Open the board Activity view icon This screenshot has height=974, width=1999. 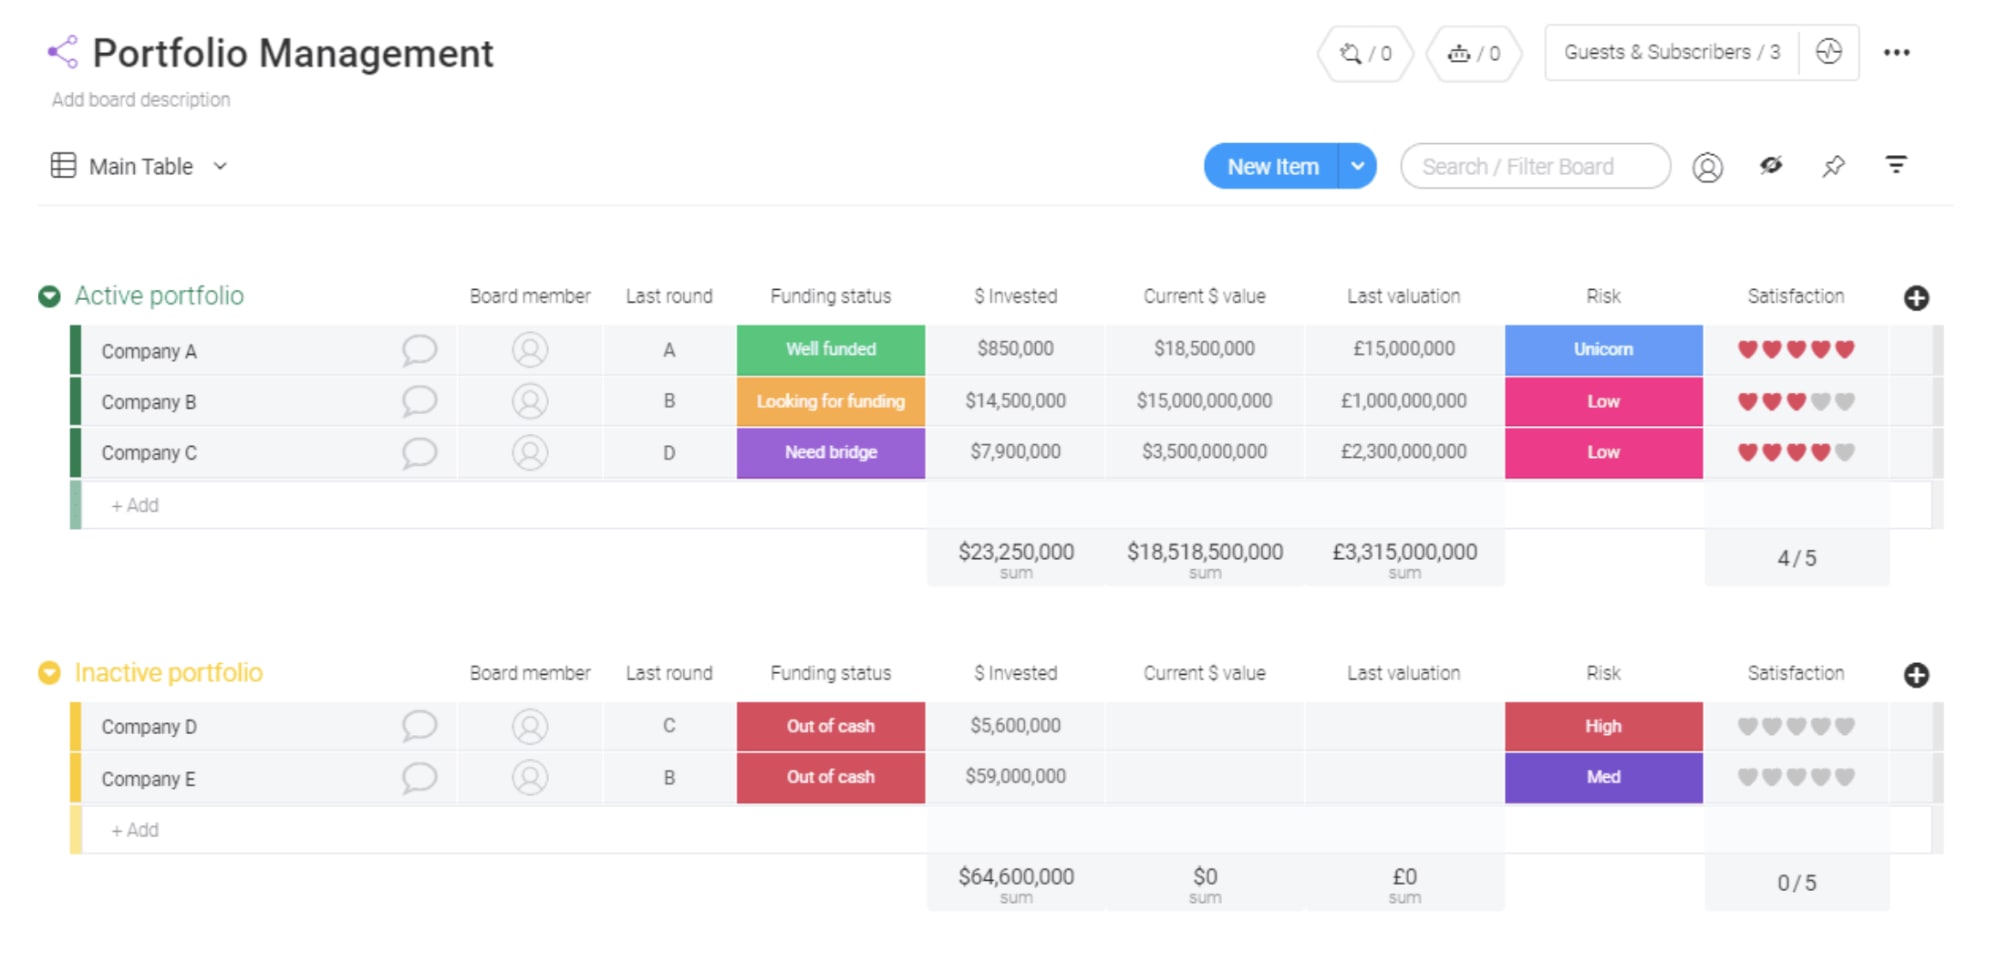[x=1829, y=53]
